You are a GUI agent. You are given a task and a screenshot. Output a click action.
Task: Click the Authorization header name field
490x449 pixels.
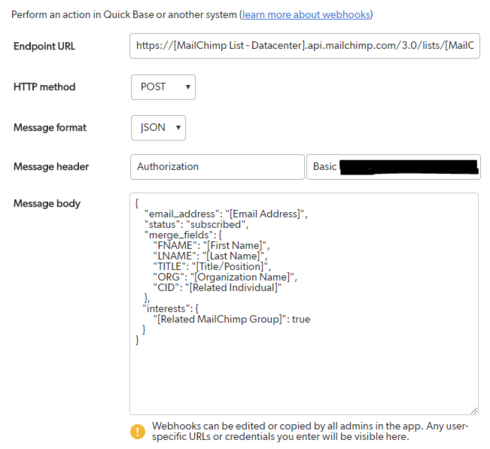217,167
